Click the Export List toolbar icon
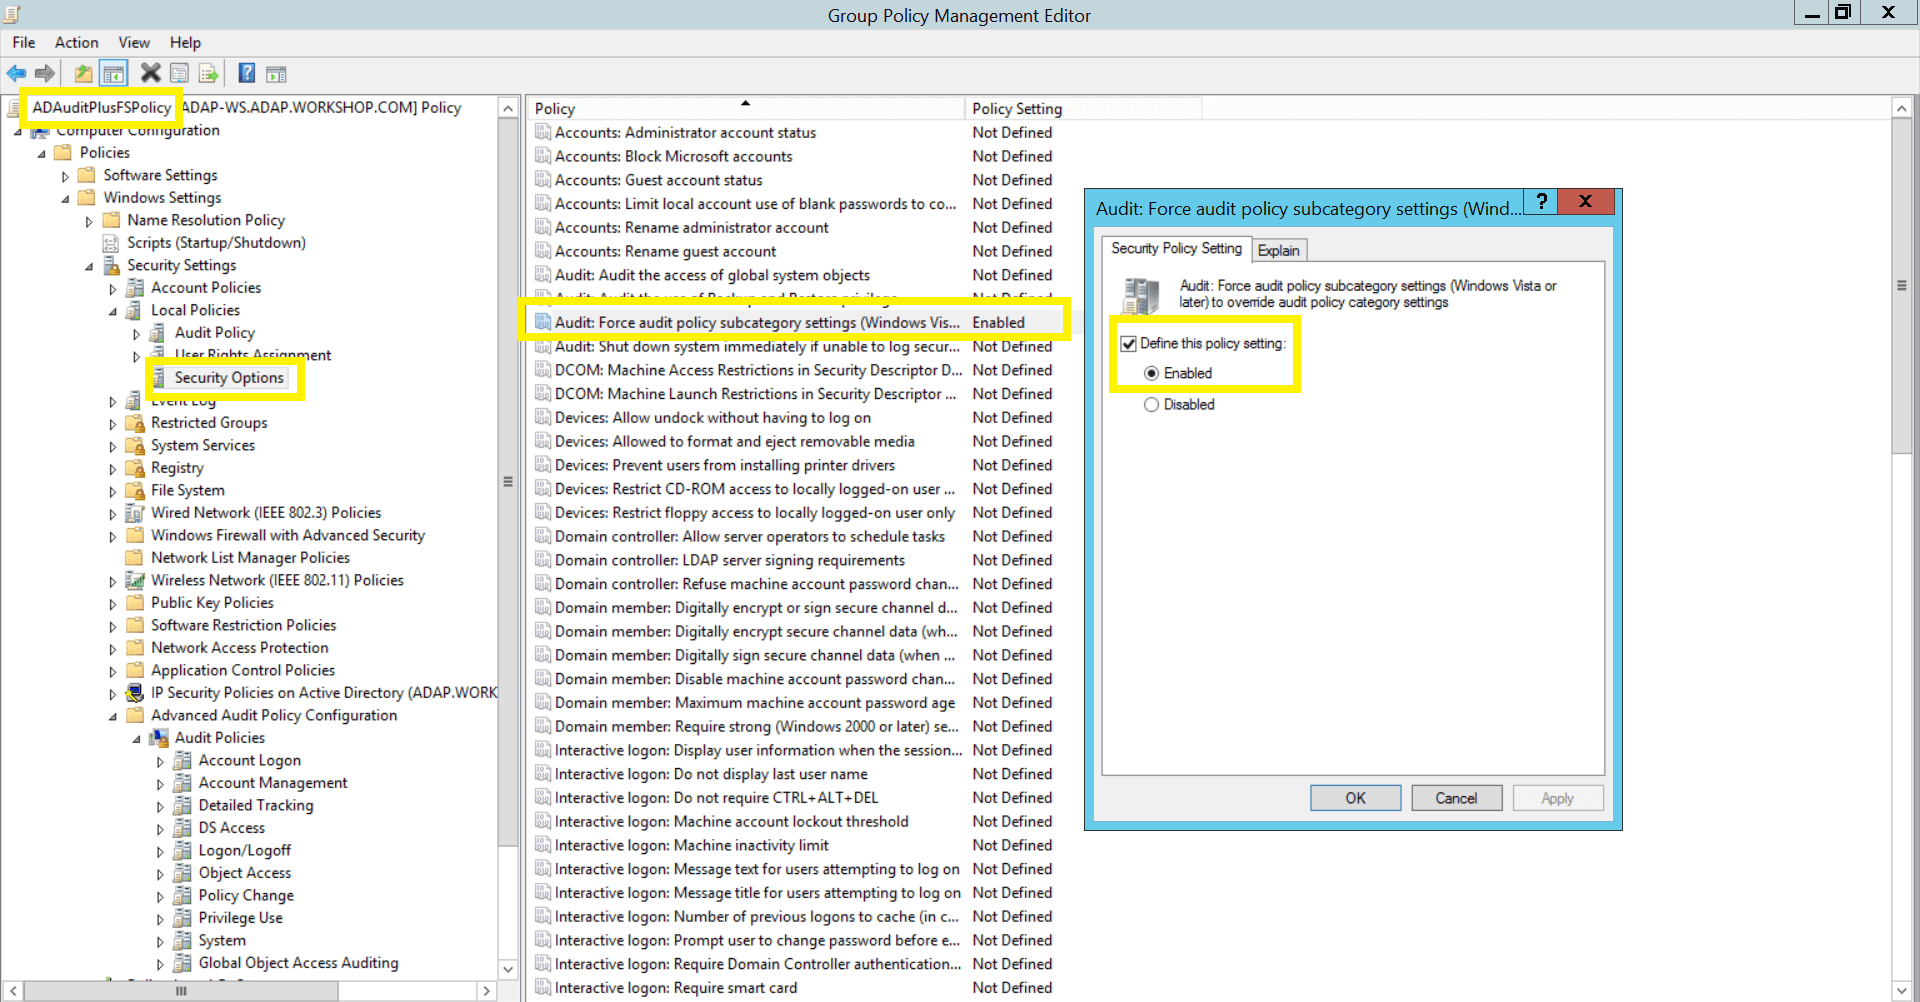 click(208, 73)
